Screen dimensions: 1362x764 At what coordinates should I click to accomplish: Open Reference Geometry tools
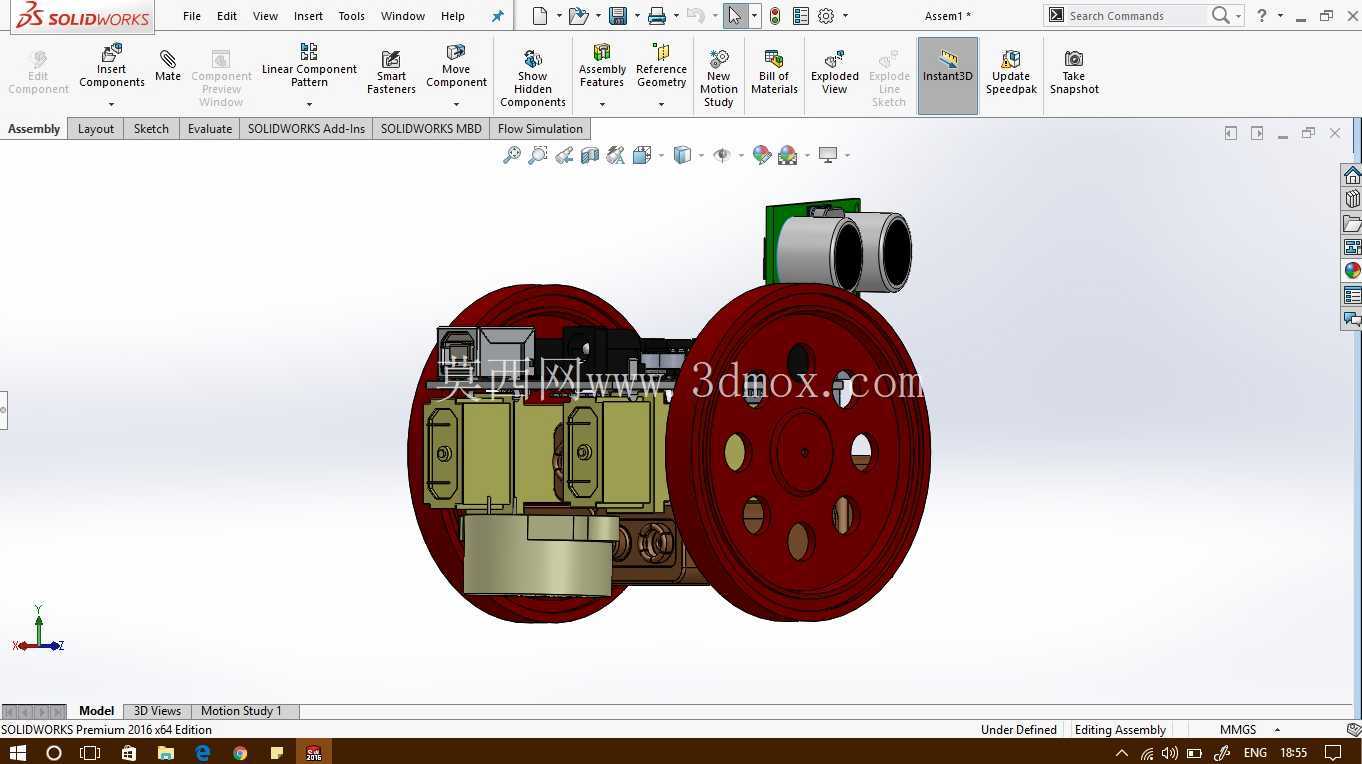(661, 66)
